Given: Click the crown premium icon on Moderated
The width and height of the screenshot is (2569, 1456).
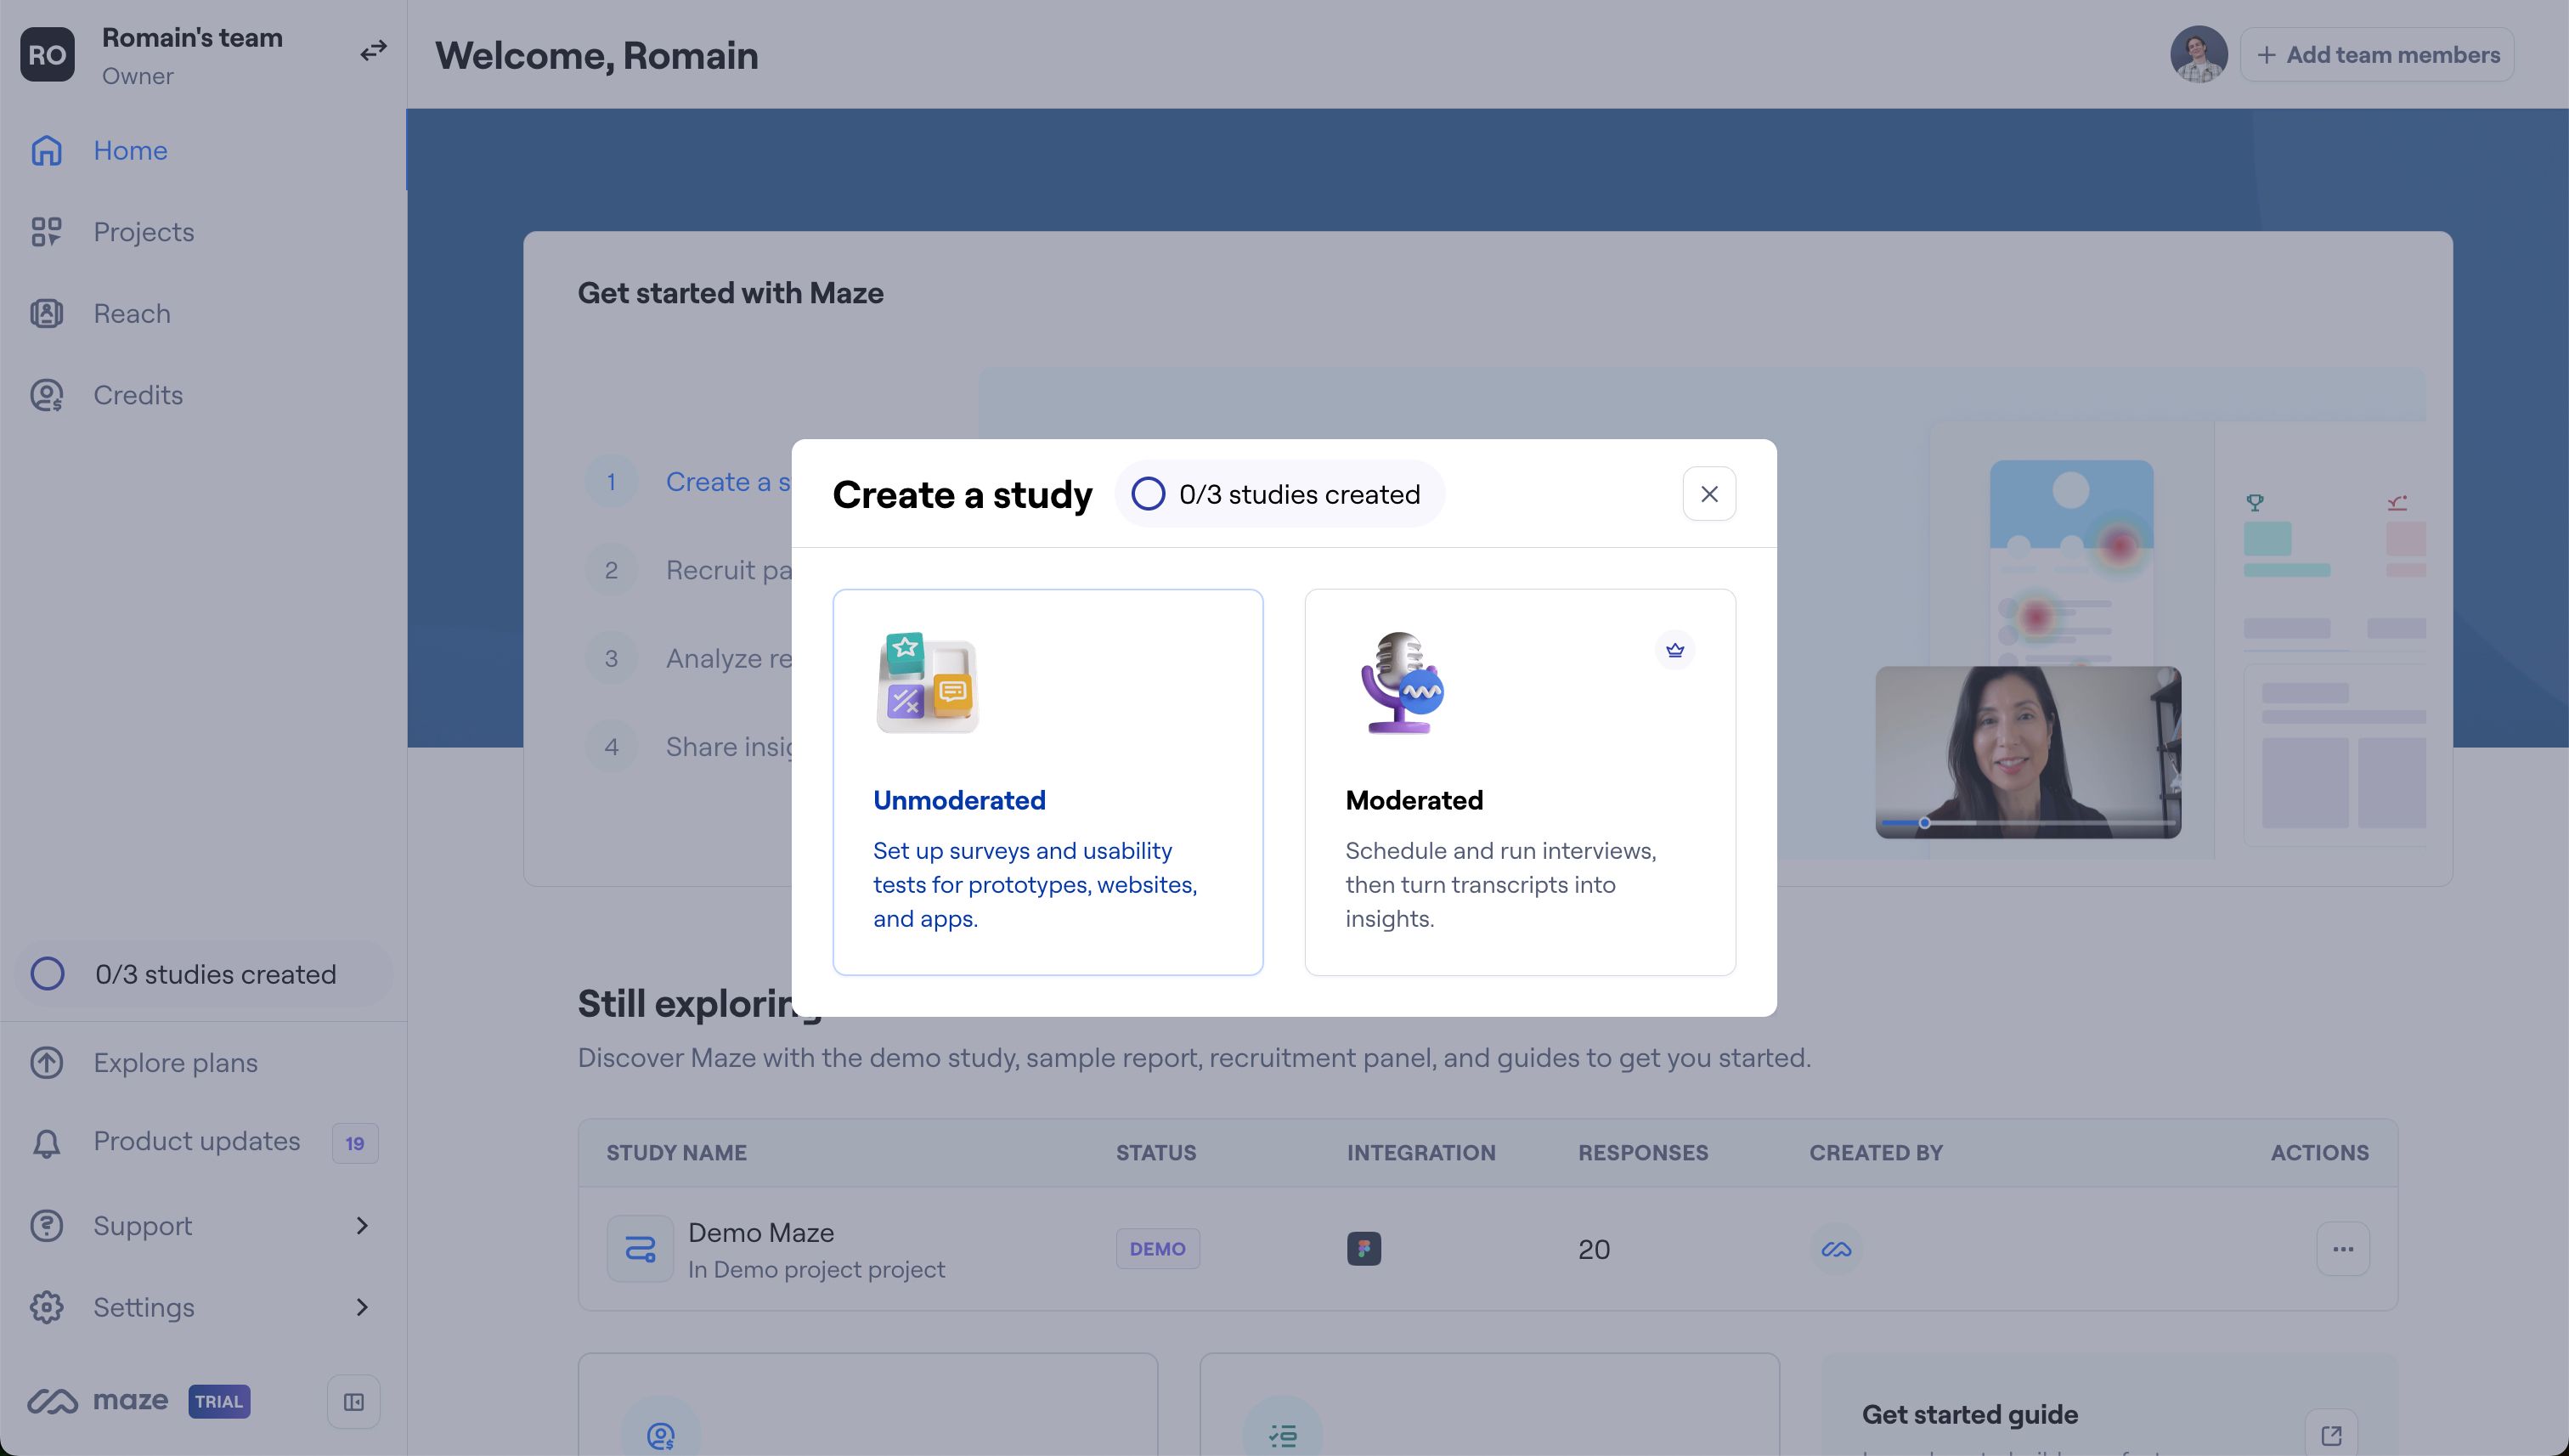Looking at the screenshot, I should click(x=1675, y=650).
